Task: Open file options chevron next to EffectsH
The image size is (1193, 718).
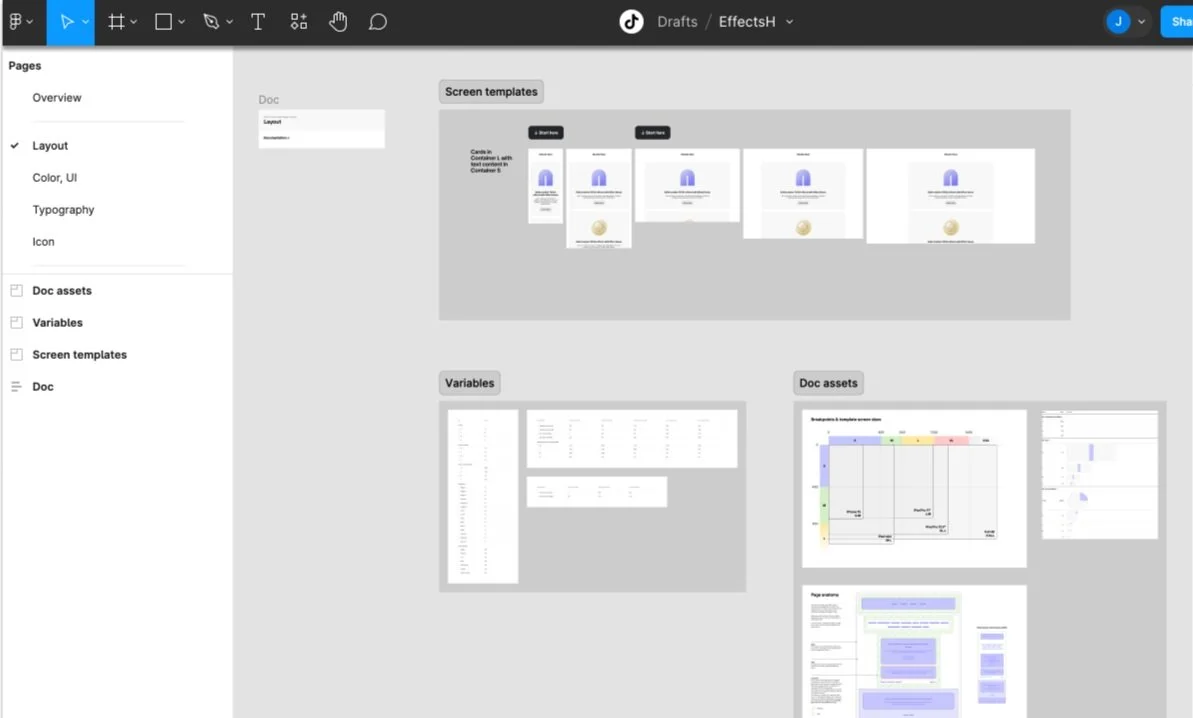Action: click(789, 22)
